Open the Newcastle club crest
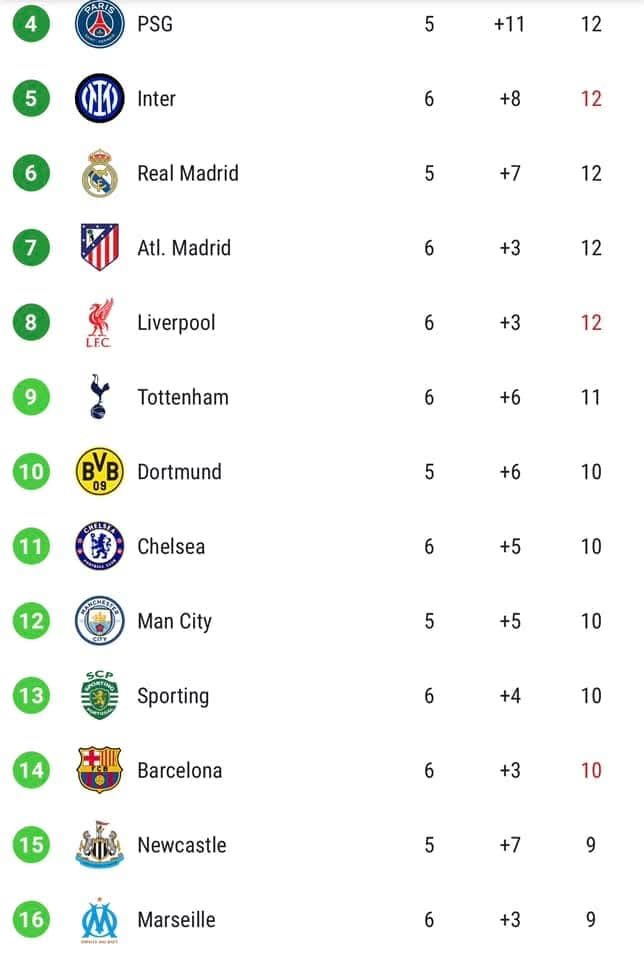The width and height of the screenshot is (644, 960). point(100,845)
